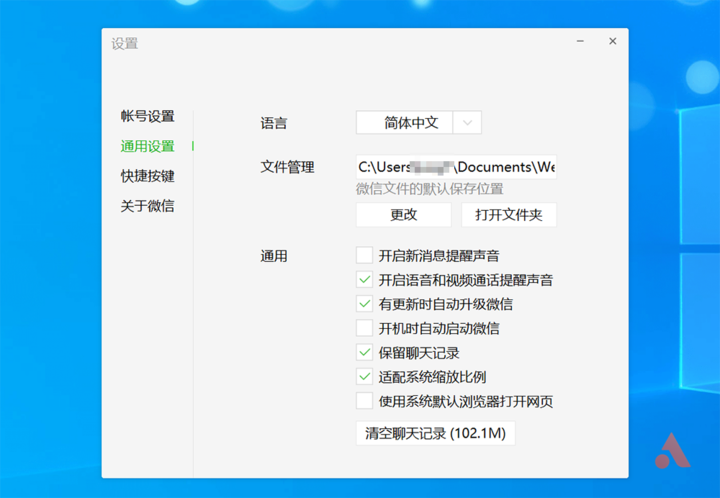Open 关于微信 section
Screen dimensions: 720x498
click(147, 206)
